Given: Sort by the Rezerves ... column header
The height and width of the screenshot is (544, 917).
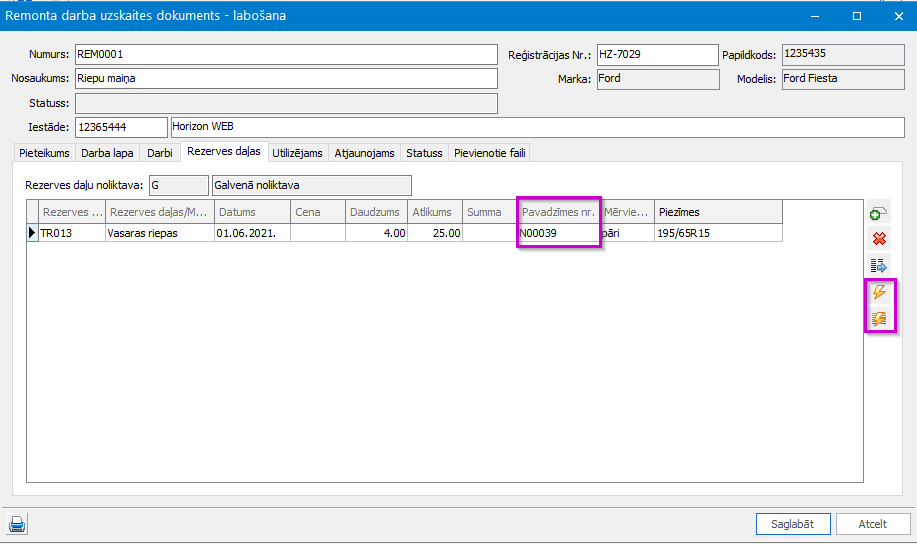Looking at the screenshot, I should pos(72,212).
